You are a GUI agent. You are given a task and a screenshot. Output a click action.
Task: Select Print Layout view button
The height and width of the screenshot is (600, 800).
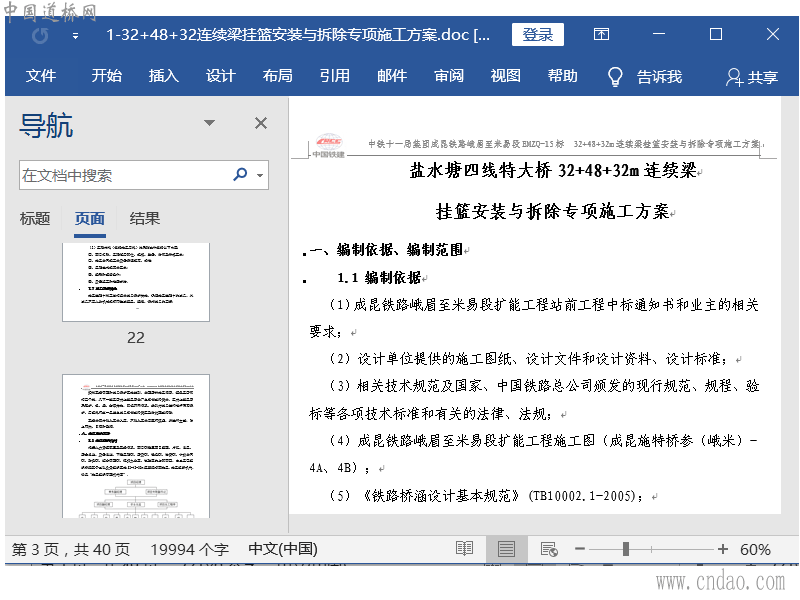point(506,549)
